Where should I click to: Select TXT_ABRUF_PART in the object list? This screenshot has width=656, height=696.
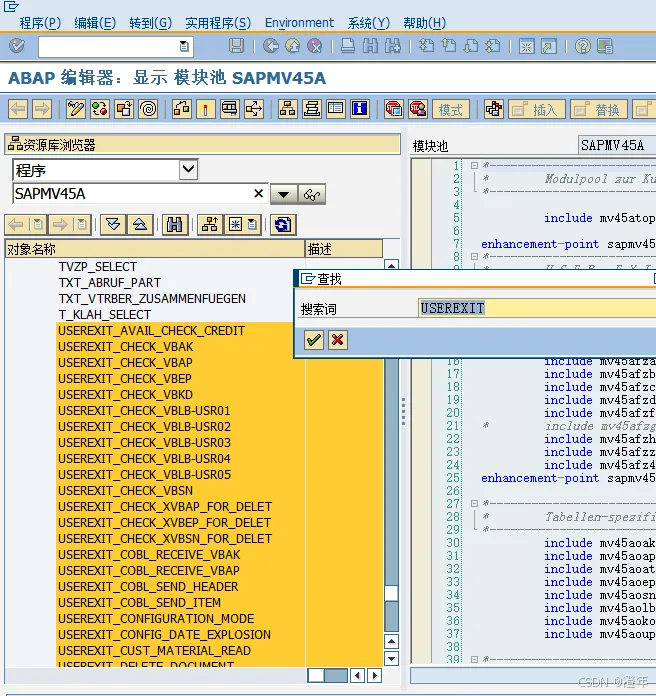tap(110, 283)
